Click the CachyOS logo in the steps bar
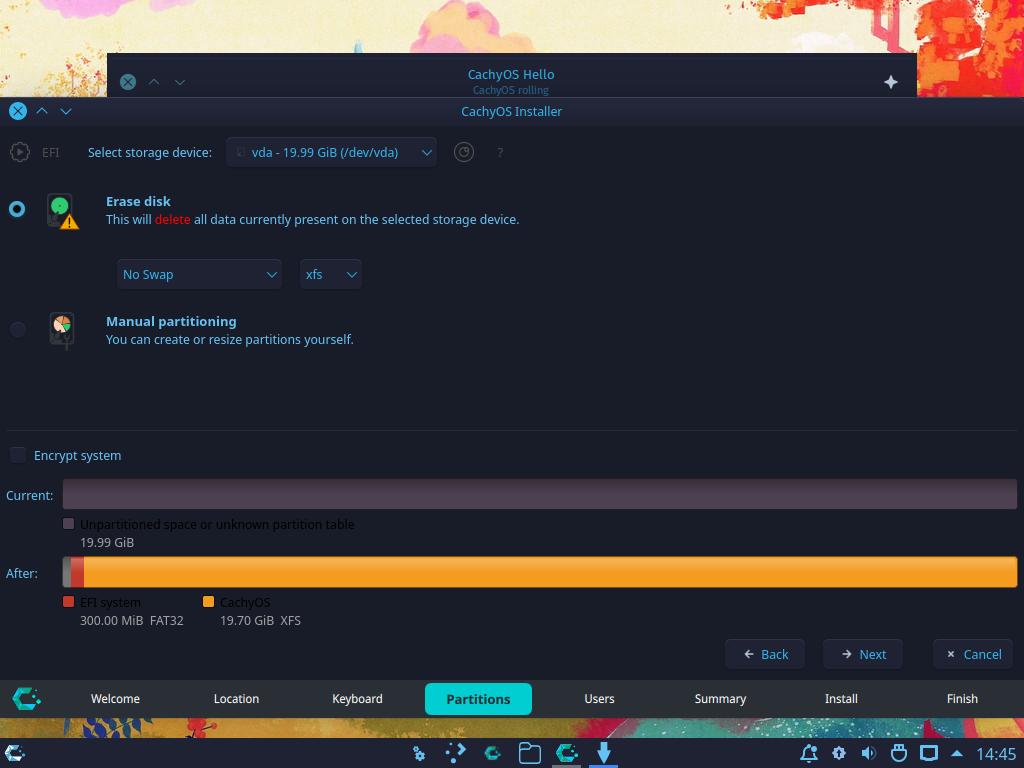 (x=27, y=699)
